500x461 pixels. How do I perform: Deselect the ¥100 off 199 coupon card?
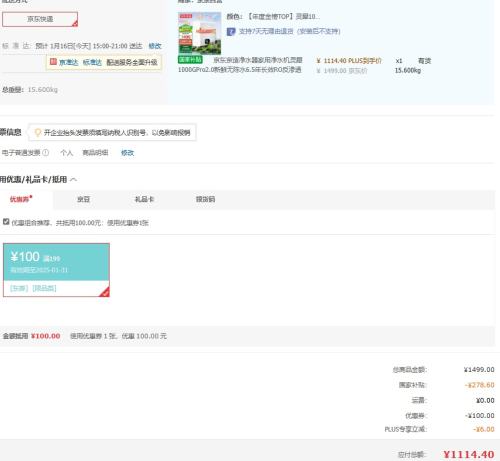[x=56, y=270]
